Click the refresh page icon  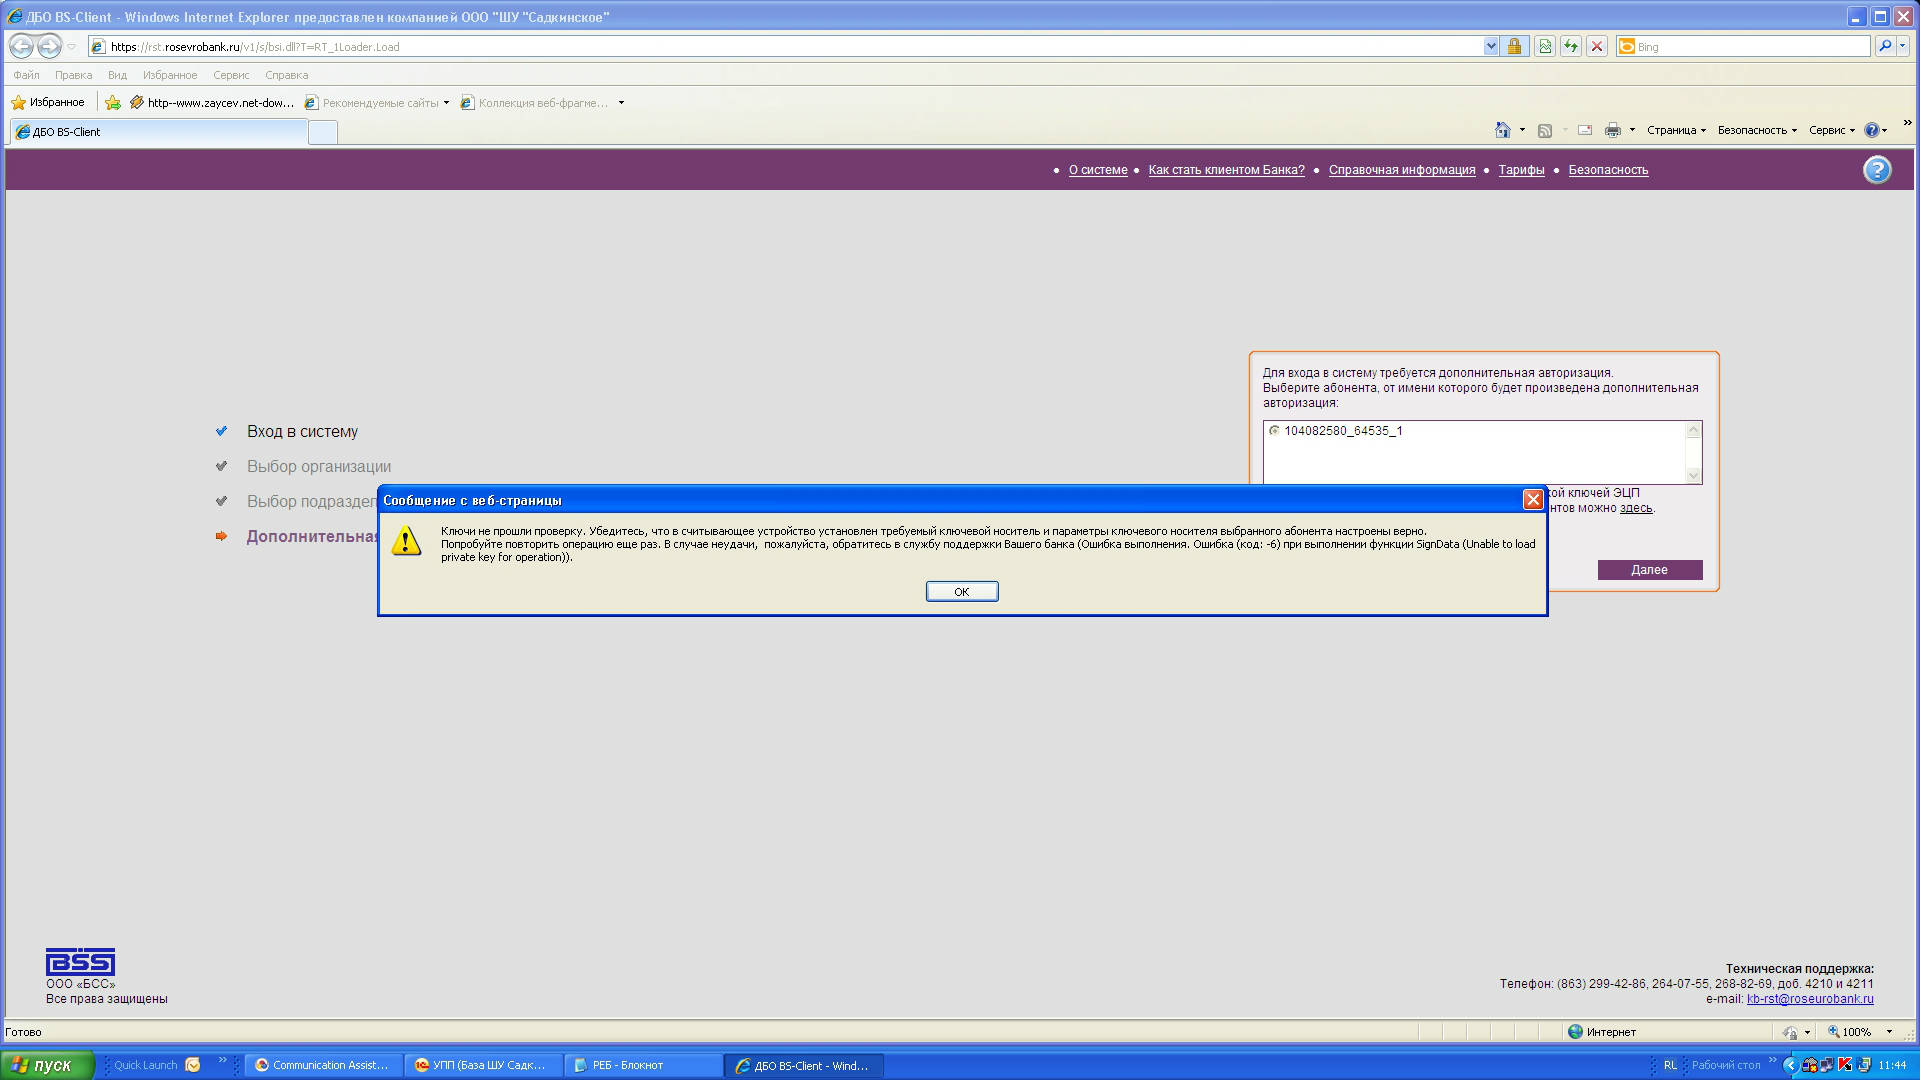(x=1571, y=47)
